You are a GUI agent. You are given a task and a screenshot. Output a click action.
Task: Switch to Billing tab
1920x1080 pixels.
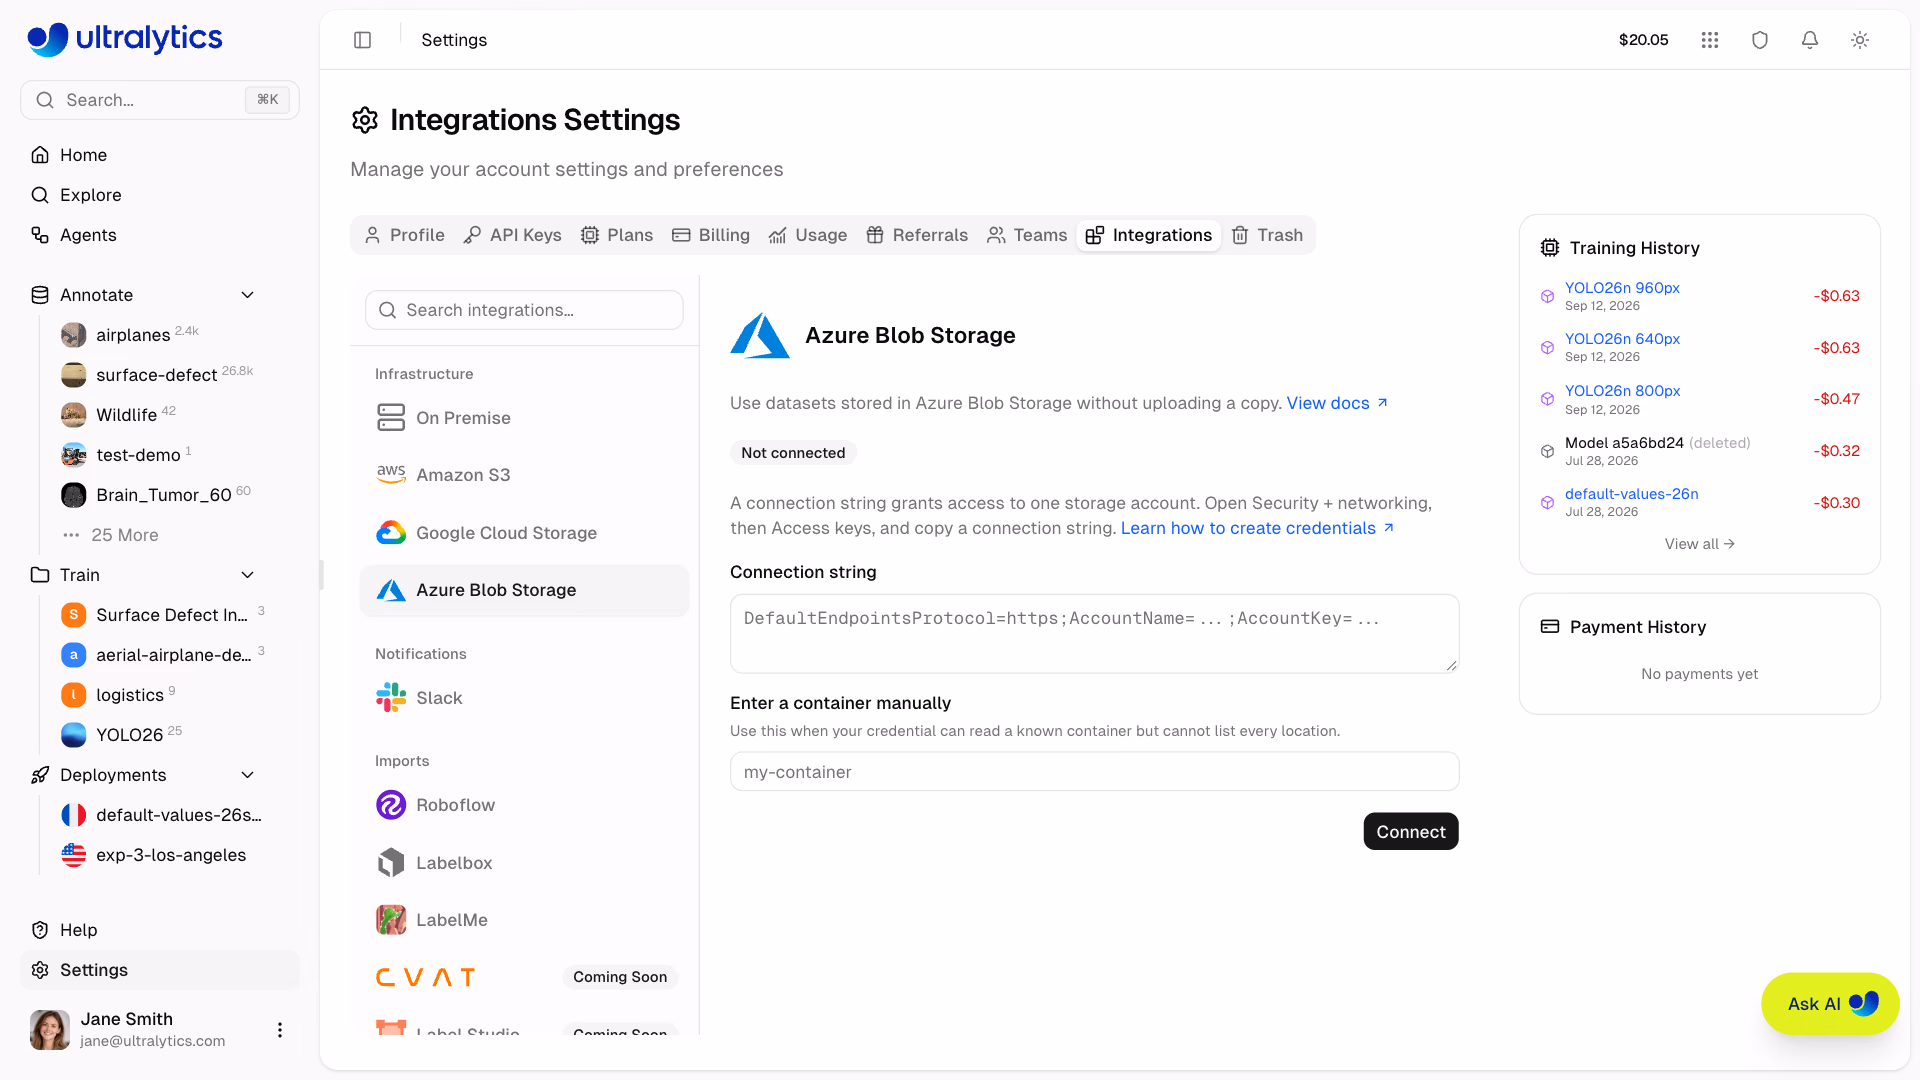pyautogui.click(x=711, y=235)
